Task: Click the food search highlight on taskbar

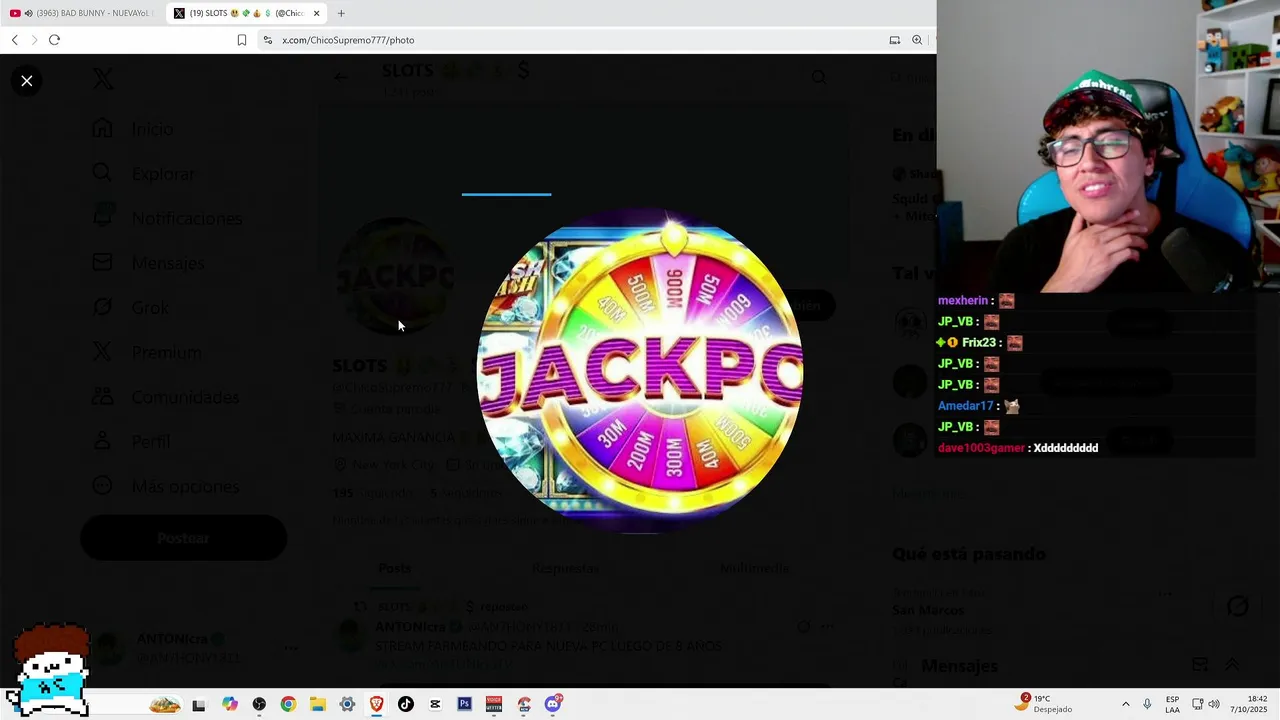Action: 164,705
